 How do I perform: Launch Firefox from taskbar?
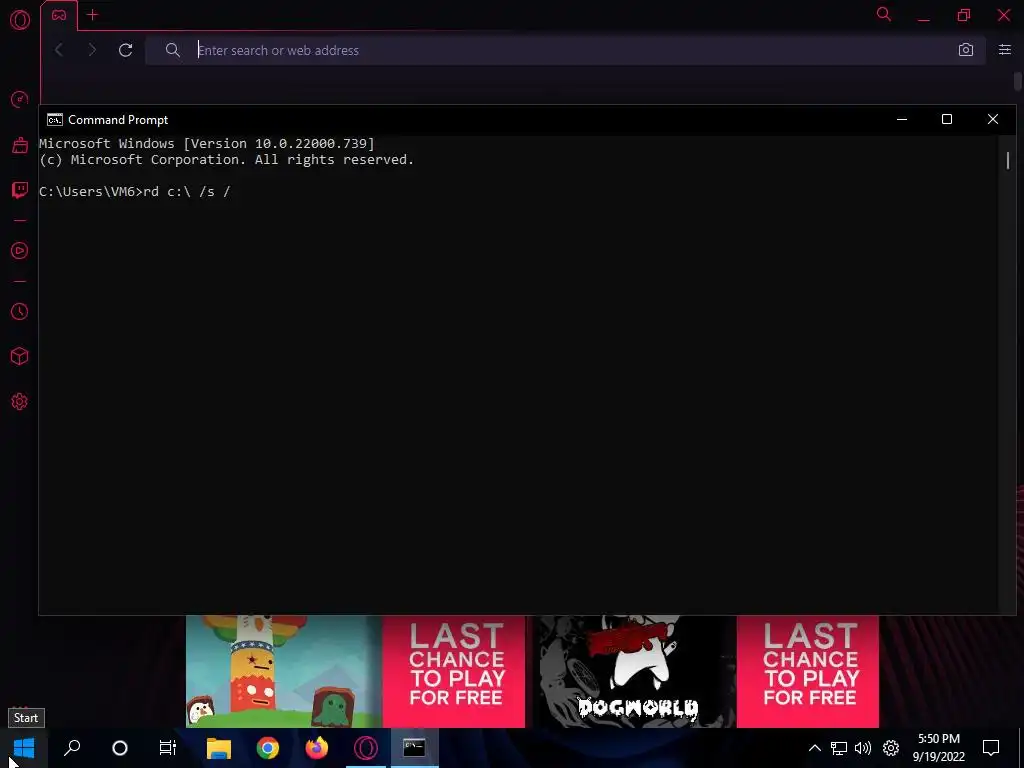317,748
